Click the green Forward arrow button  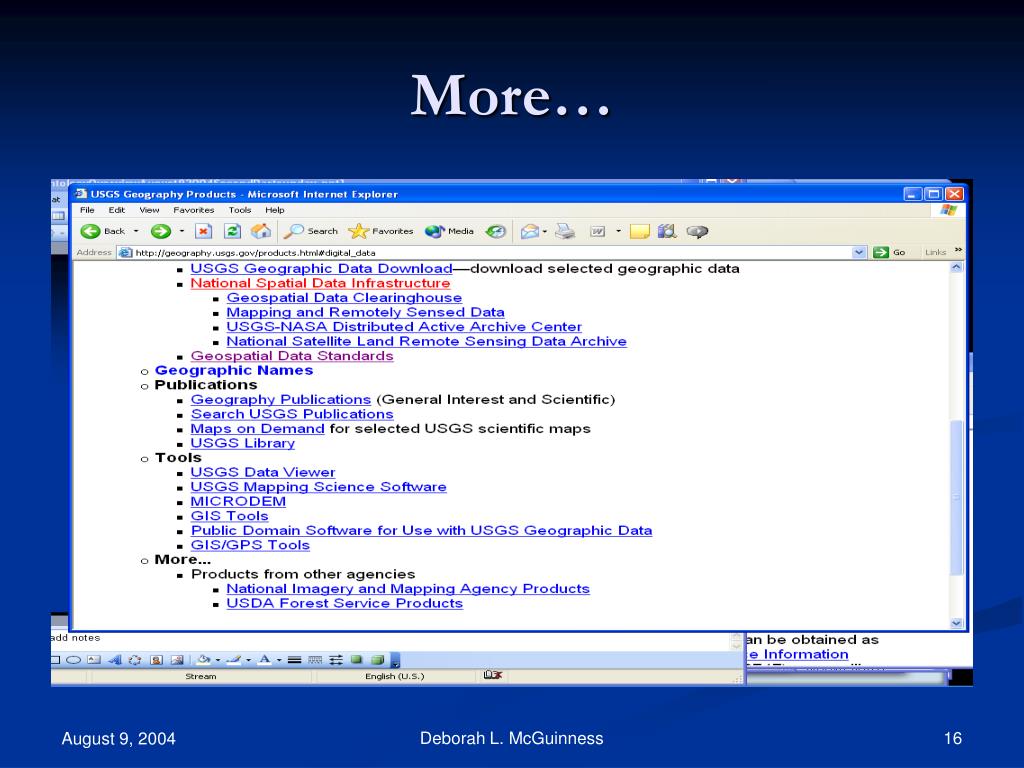click(x=161, y=231)
